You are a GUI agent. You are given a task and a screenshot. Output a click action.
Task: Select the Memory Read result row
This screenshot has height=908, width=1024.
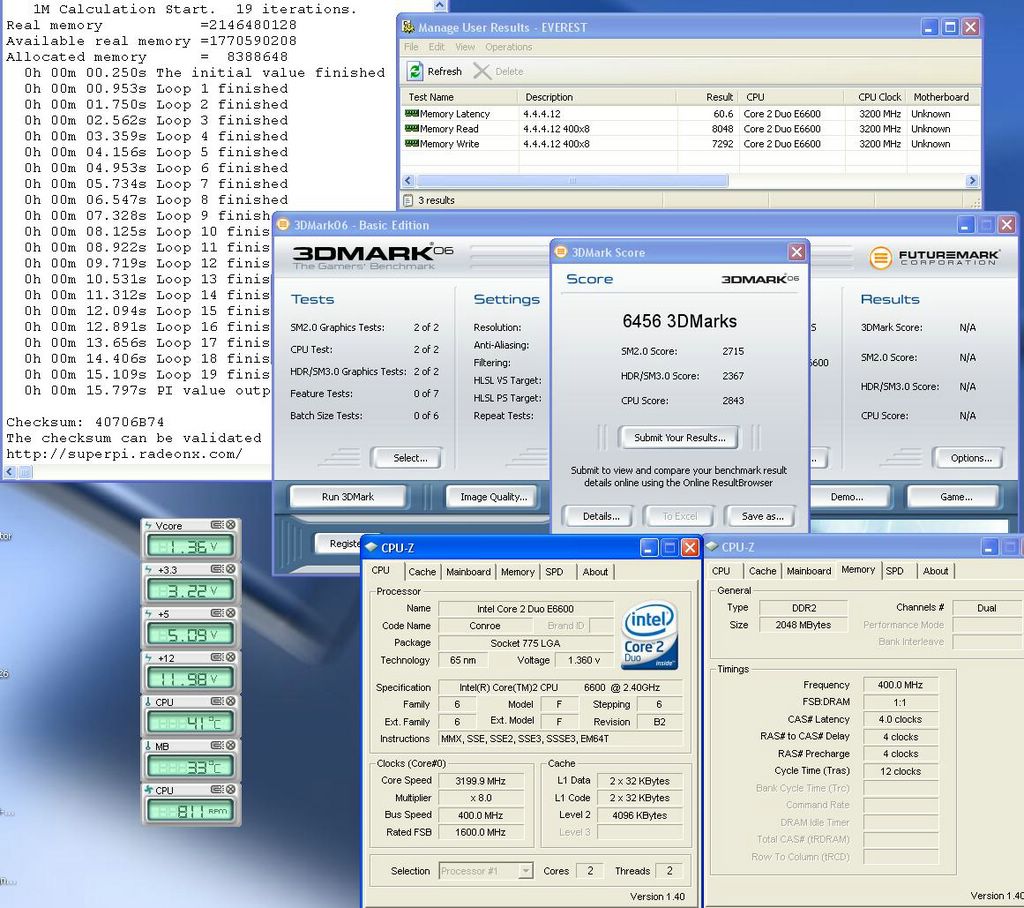(x=690, y=129)
